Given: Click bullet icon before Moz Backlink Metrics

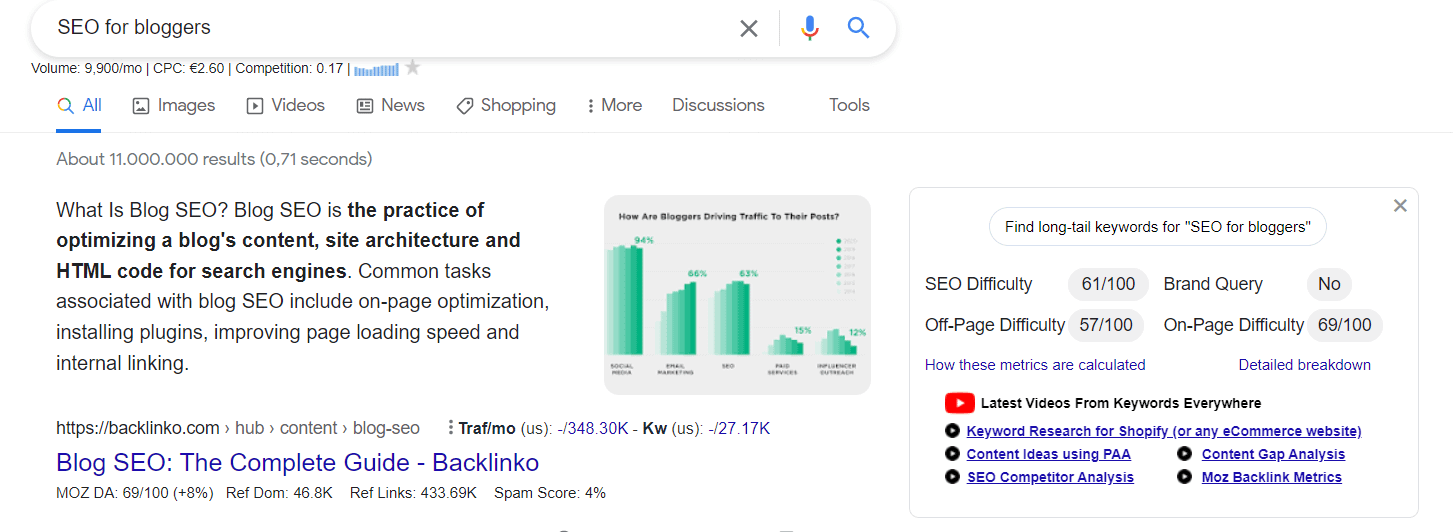Looking at the screenshot, I should [1185, 477].
